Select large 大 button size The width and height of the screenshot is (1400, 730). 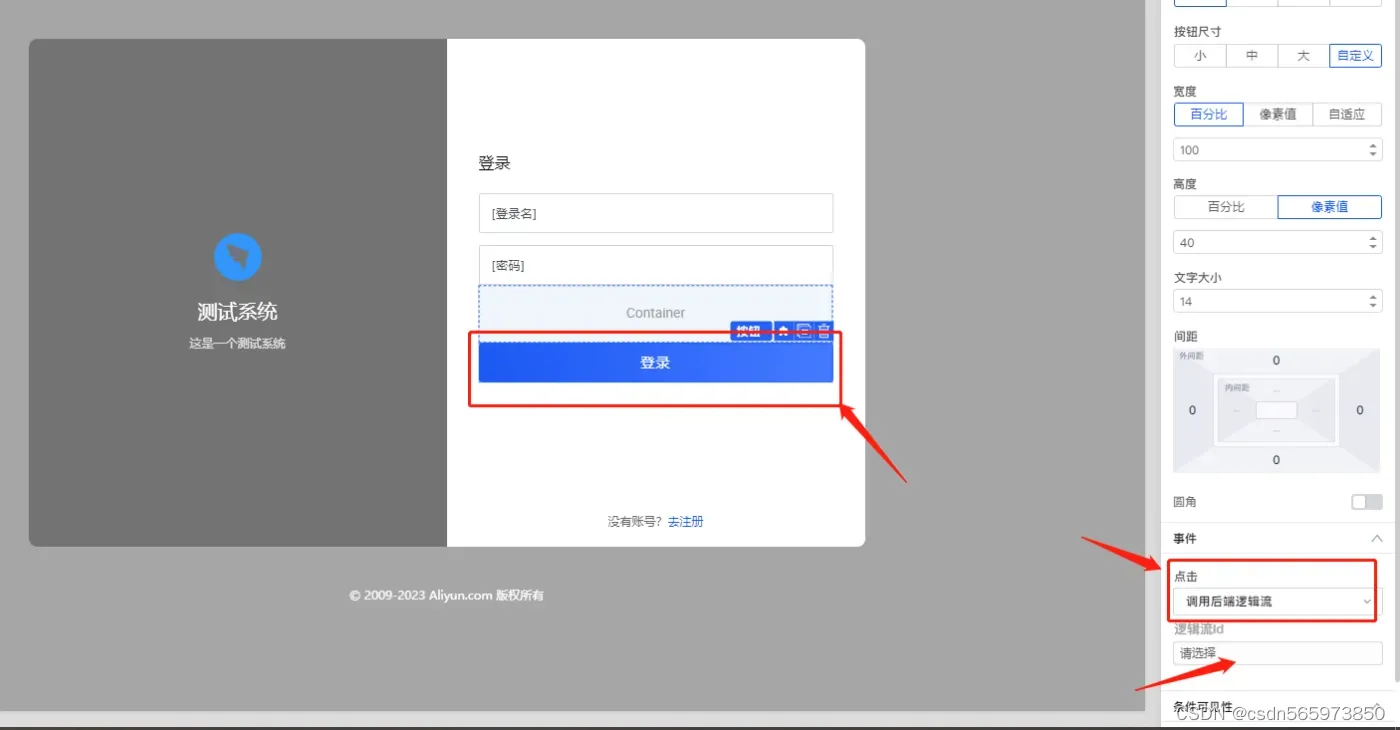(1304, 56)
